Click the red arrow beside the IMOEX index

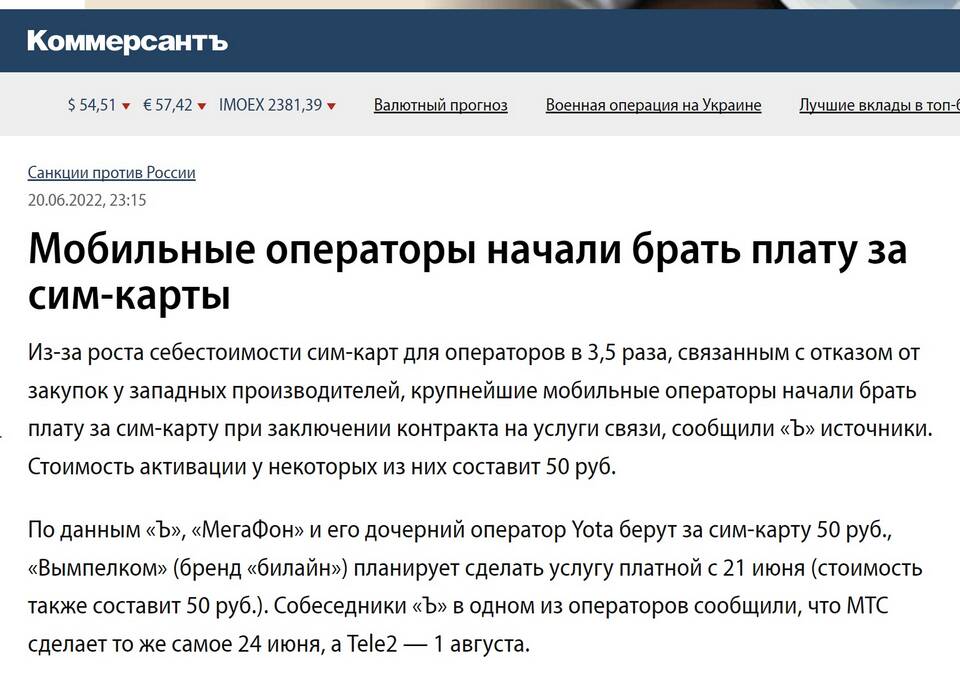[x=331, y=107]
